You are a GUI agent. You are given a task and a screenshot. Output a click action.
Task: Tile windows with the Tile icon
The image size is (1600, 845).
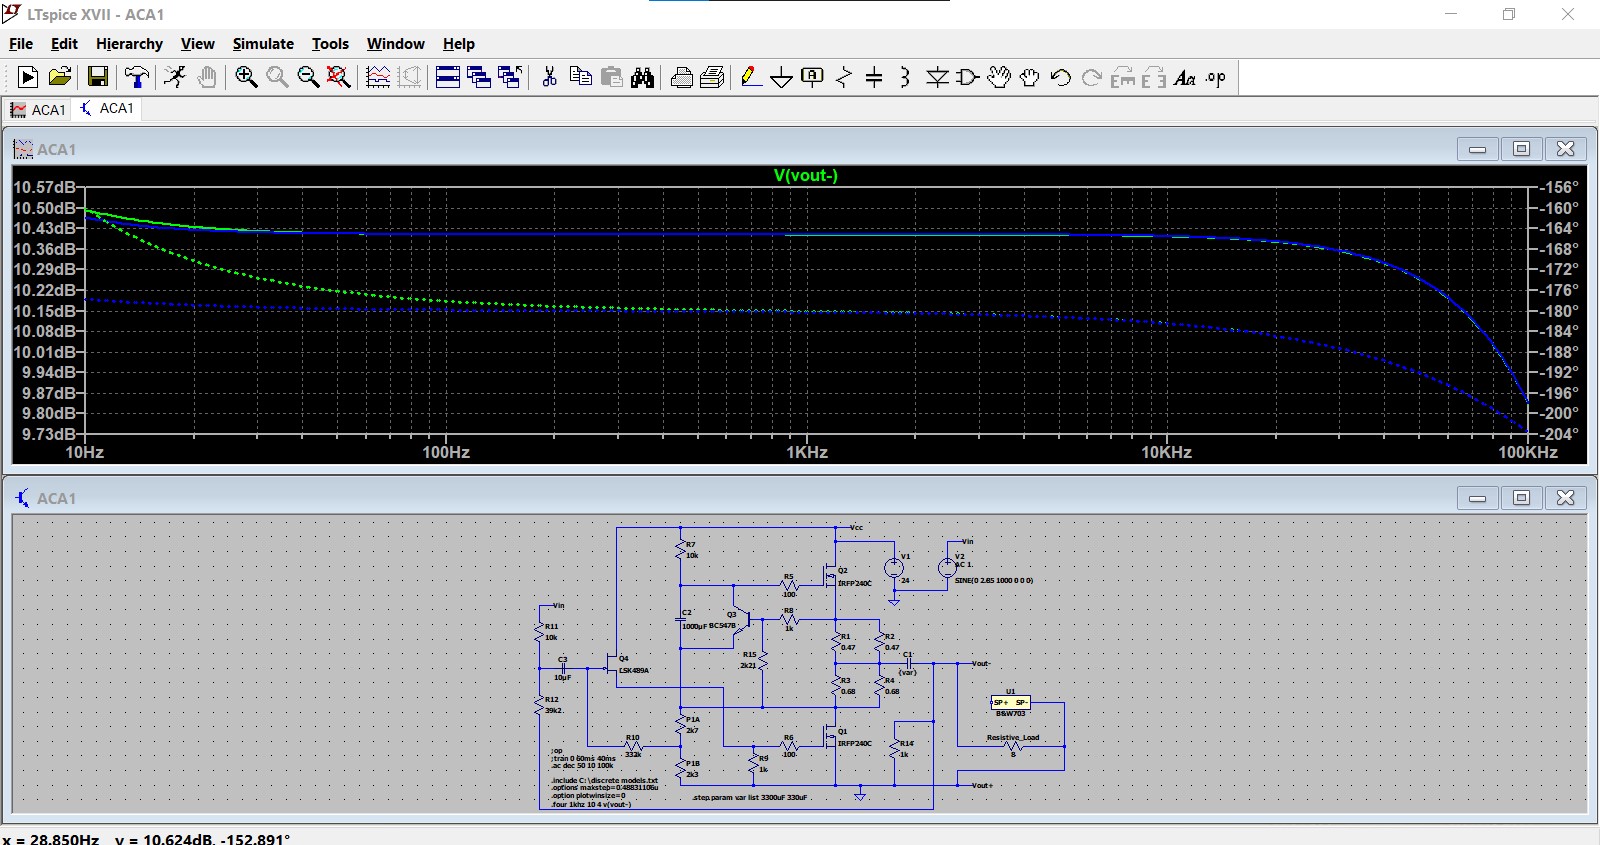pyautogui.click(x=448, y=77)
